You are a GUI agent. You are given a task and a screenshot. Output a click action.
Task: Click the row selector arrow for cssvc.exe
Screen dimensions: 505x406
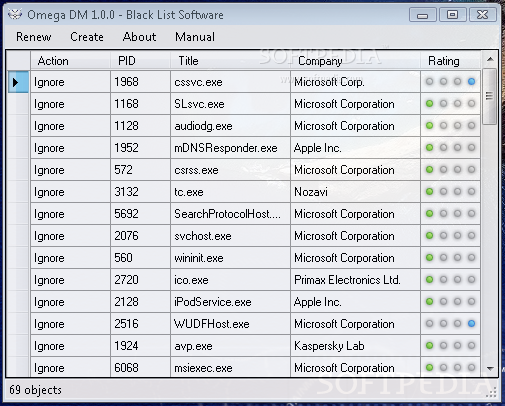click(18, 82)
